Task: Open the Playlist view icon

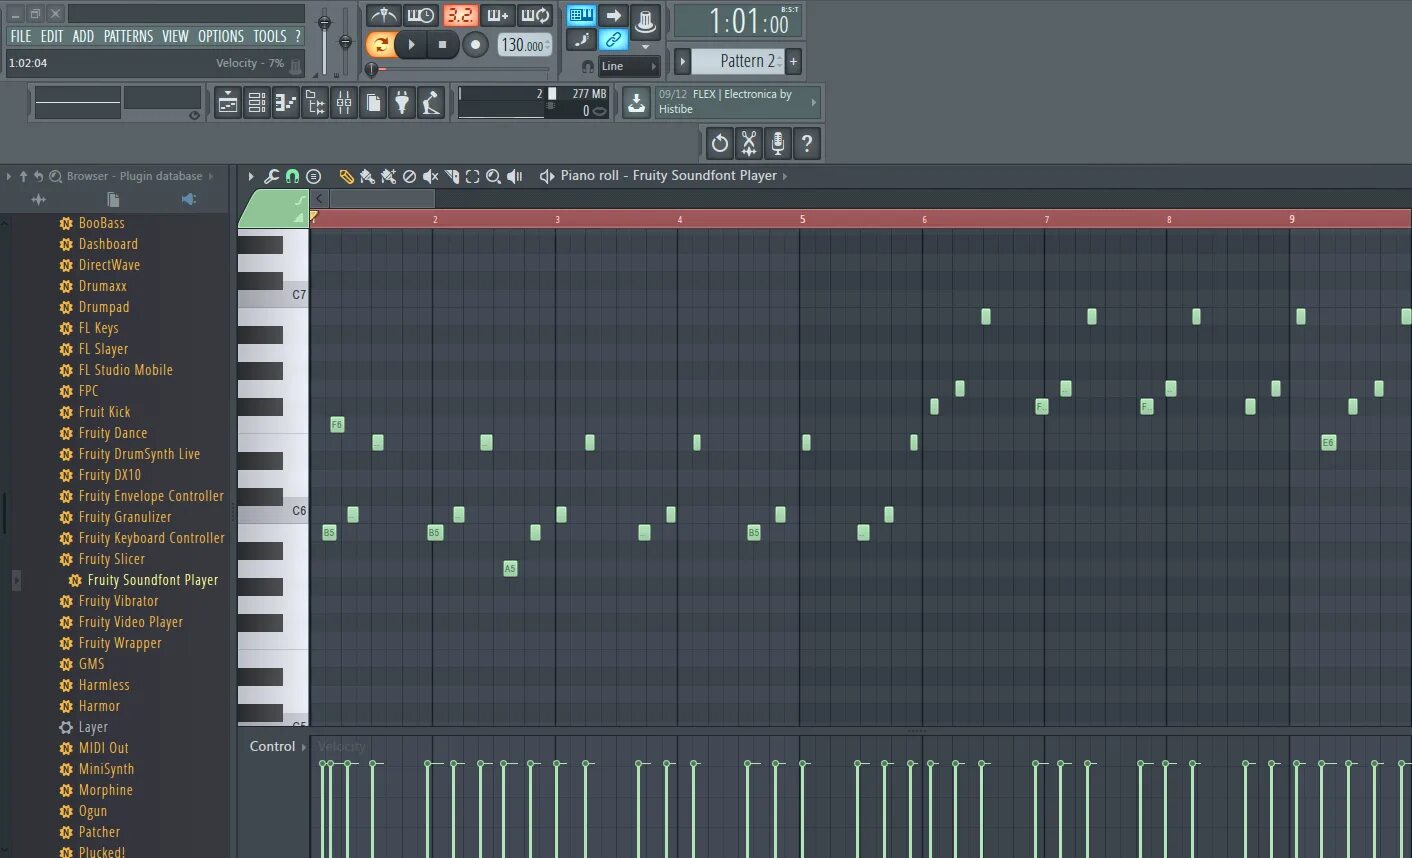Action: point(228,103)
